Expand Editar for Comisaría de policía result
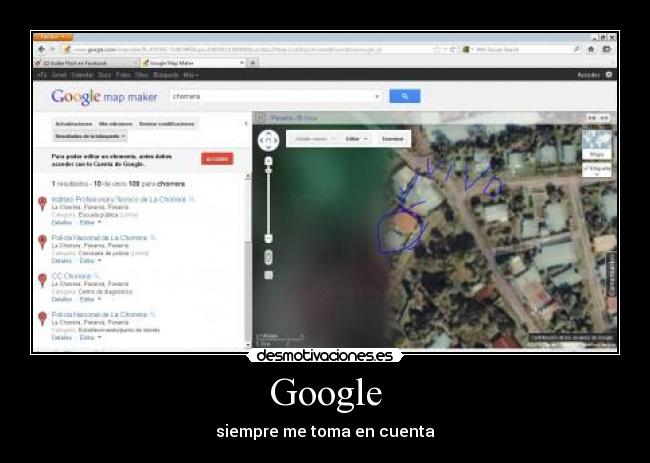The width and height of the screenshot is (650, 463). tap(90, 261)
